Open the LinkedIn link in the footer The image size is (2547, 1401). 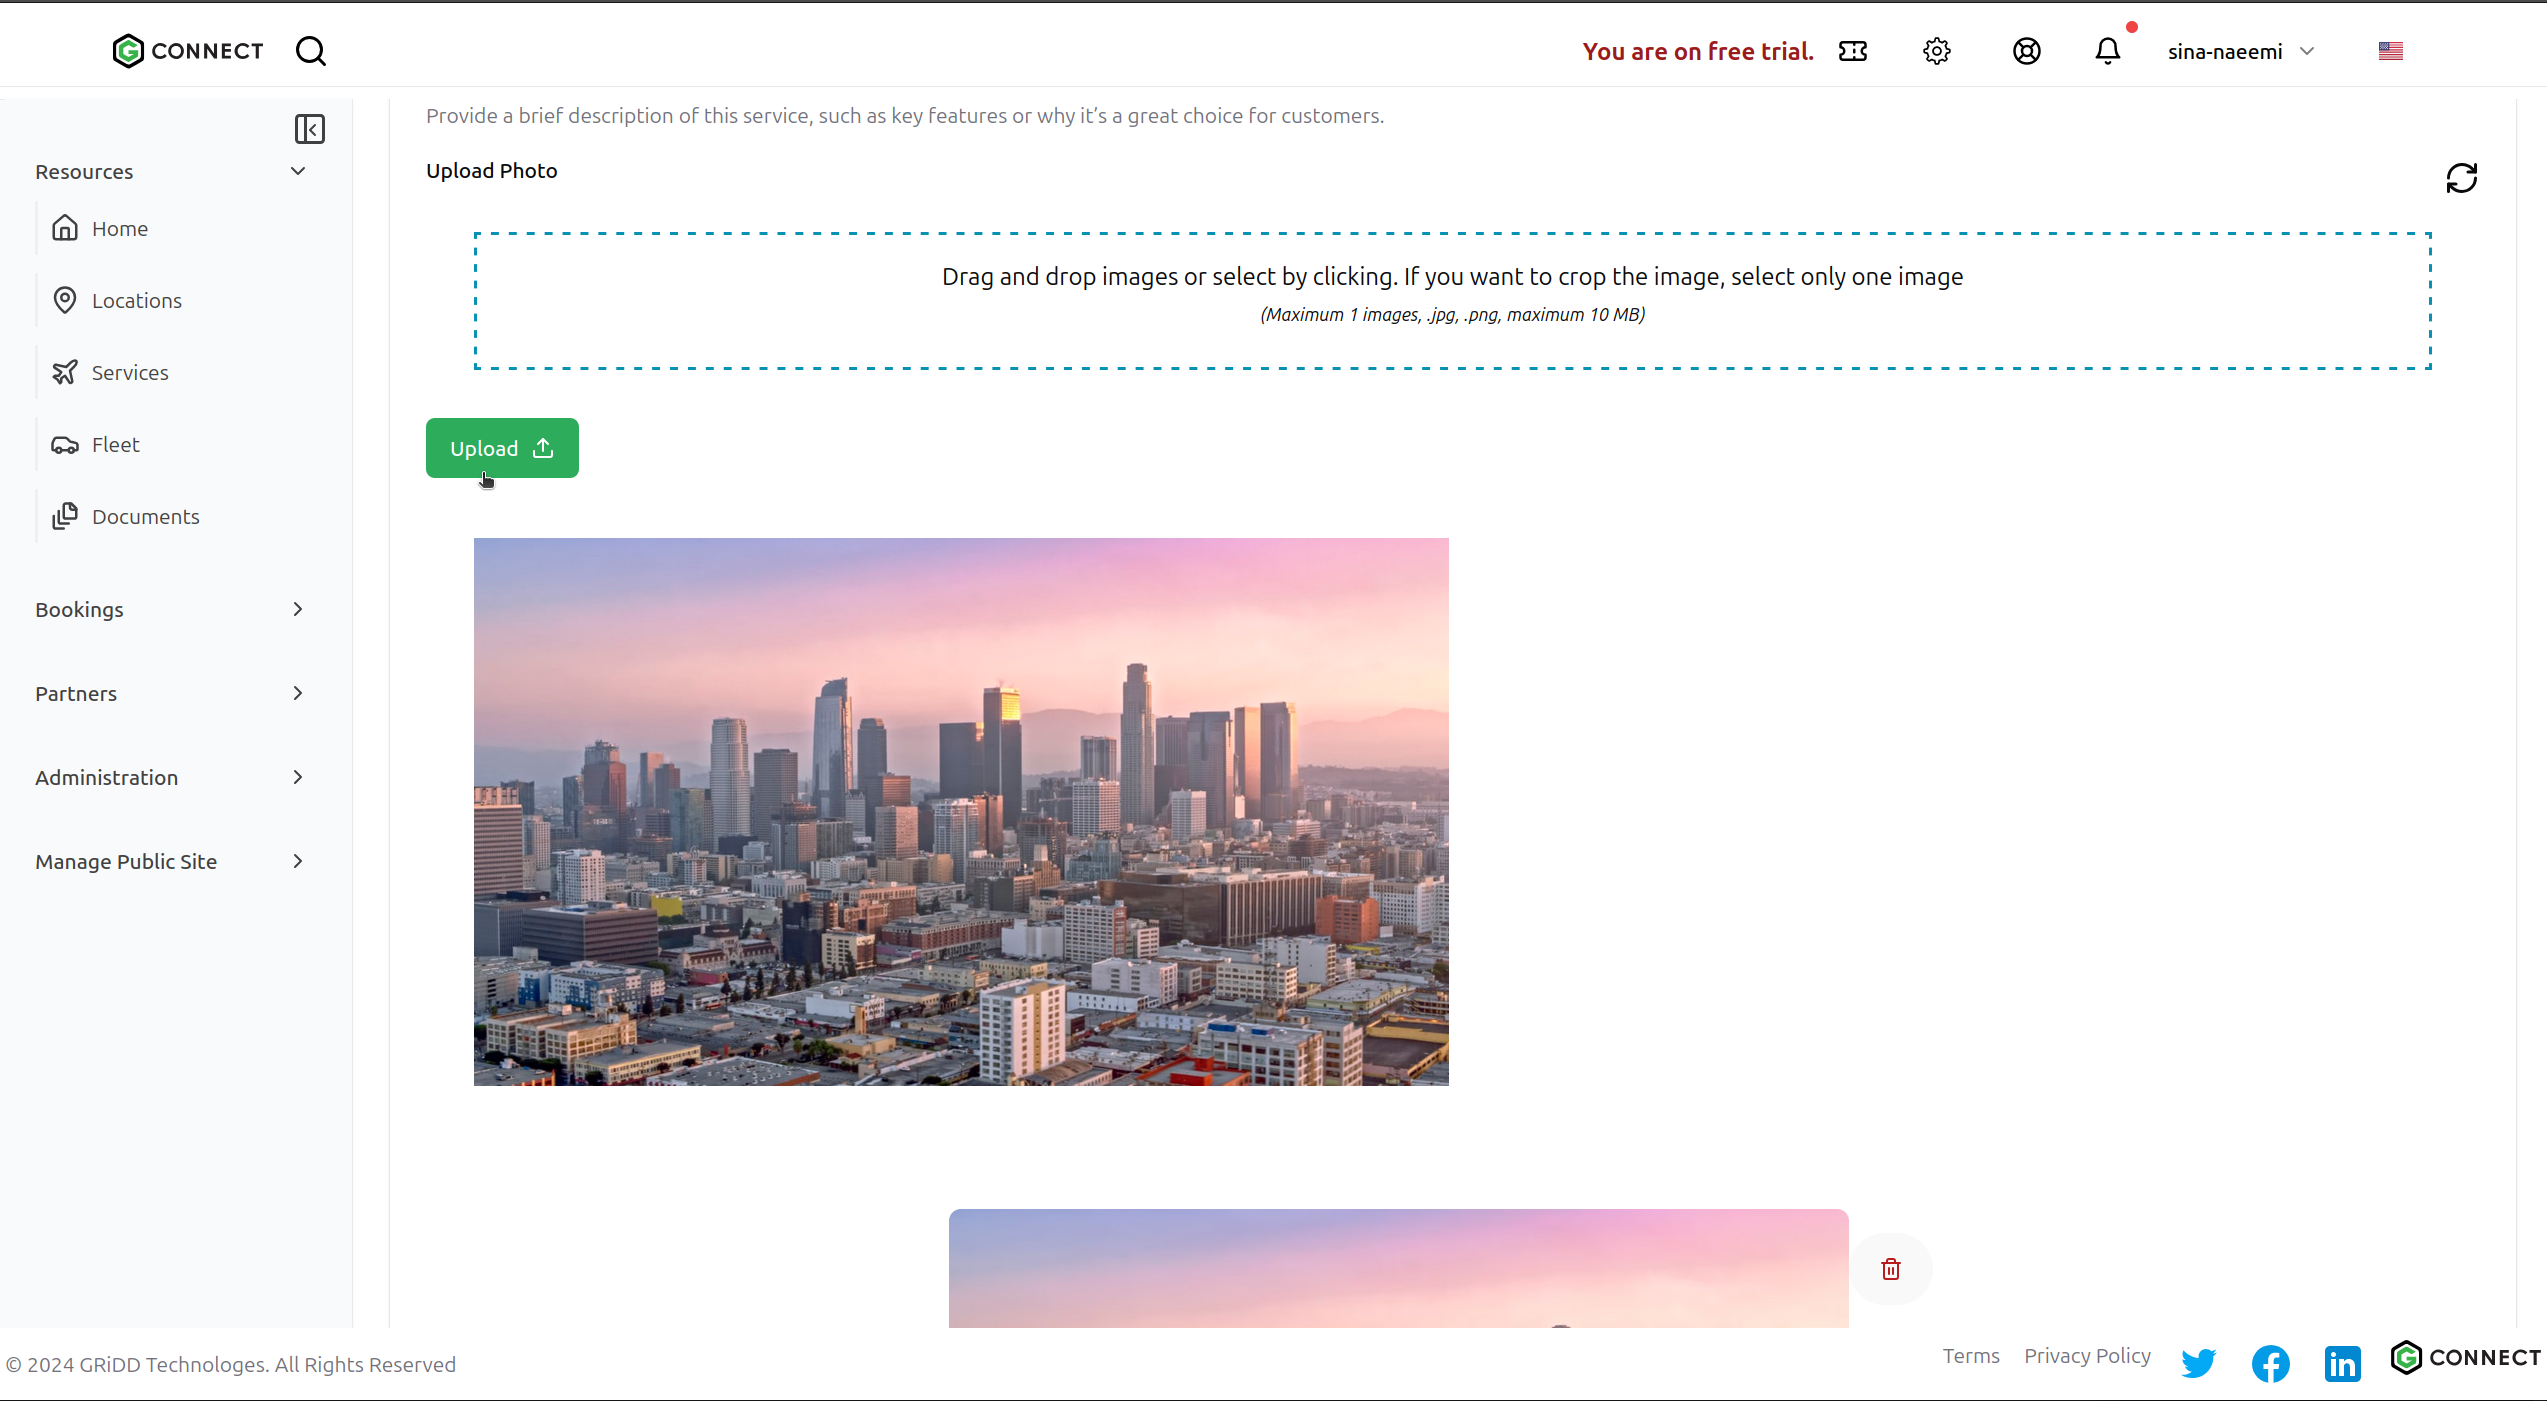tap(2342, 1363)
